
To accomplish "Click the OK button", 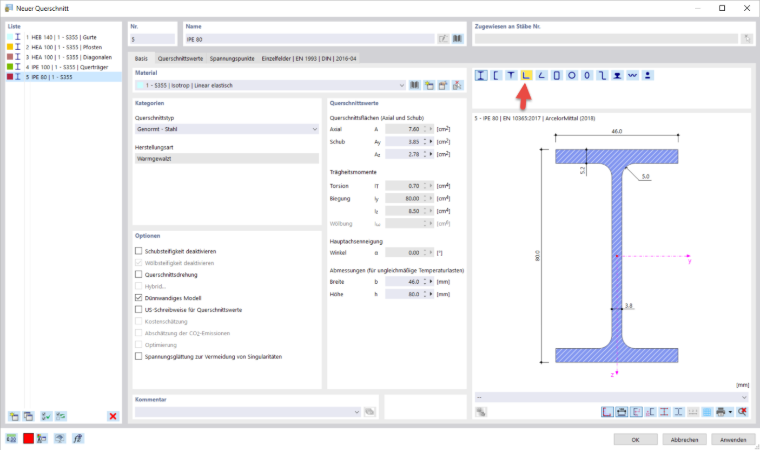I will click(635, 440).
